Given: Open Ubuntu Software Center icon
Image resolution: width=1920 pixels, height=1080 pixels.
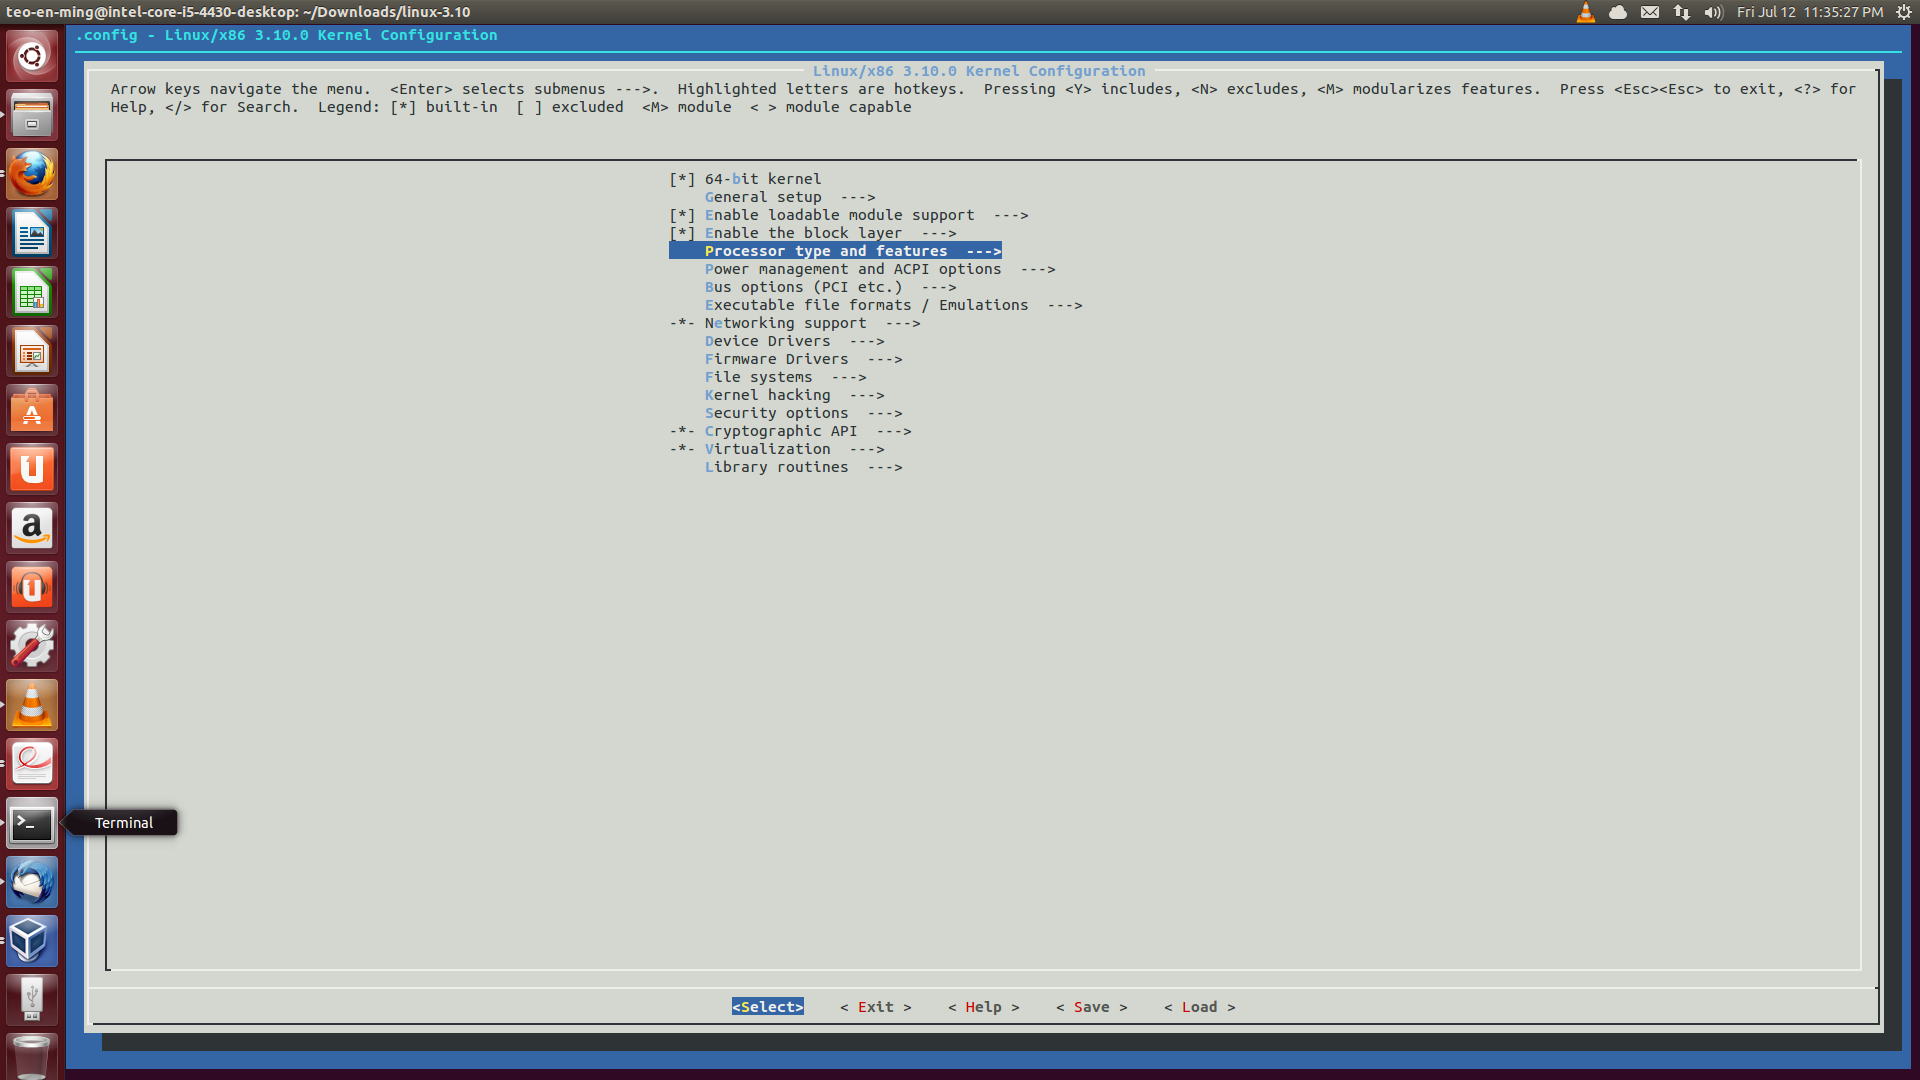Looking at the screenshot, I should pyautogui.click(x=32, y=411).
